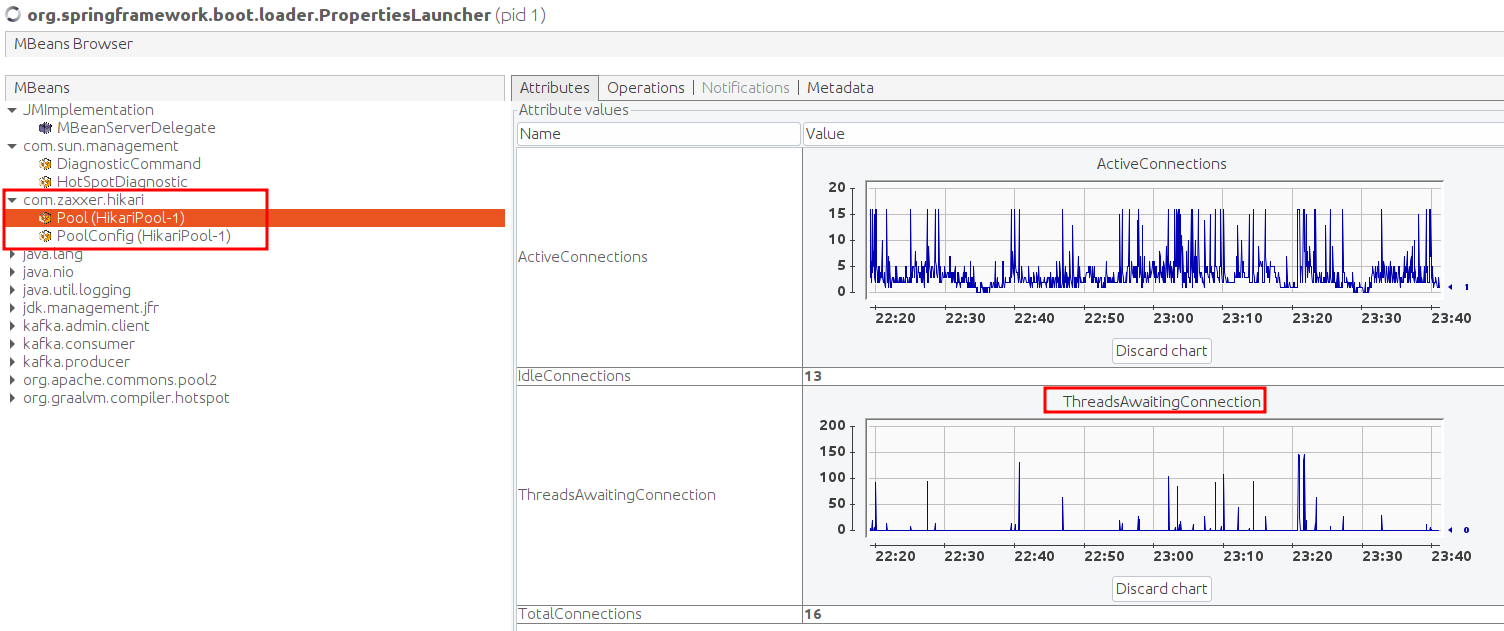Collapse the JMImplementation branch
Viewport: 1504px width, 631px height.
point(11,109)
